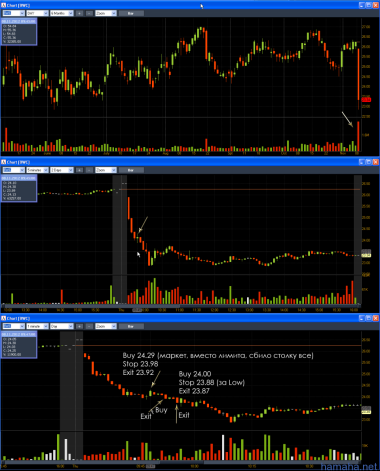Click the minus zoom button in the top chart toolbar
The width and height of the screenshot is (380, 471).
pyautogui.click(x=89, y=13)
